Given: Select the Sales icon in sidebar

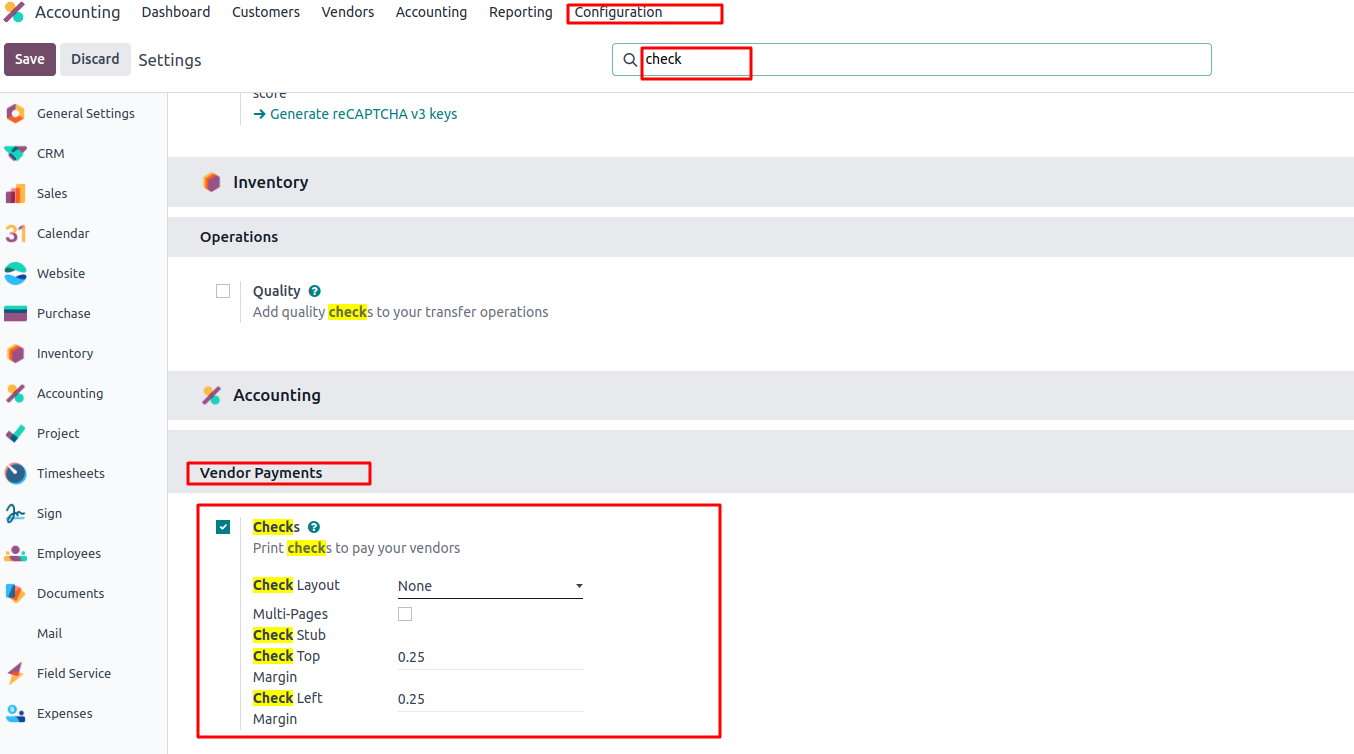Looking at the screenshot, I should click(15, 194).
